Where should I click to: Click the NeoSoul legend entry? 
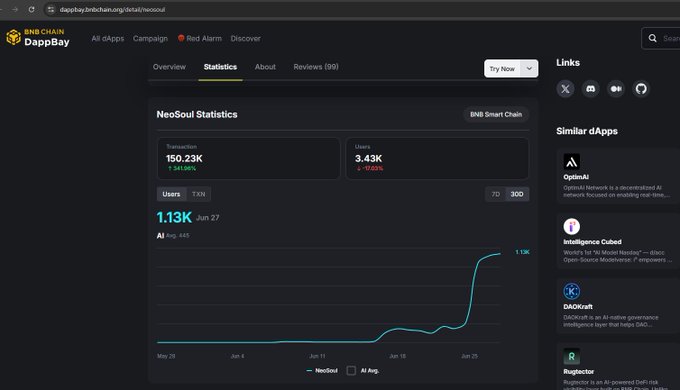(x=322, y=370)
